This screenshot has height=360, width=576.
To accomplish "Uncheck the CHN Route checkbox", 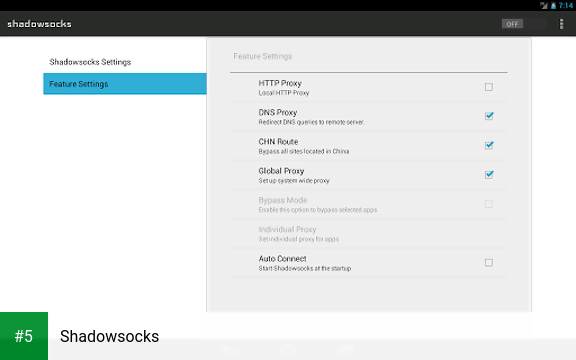I will pos(489,145).
